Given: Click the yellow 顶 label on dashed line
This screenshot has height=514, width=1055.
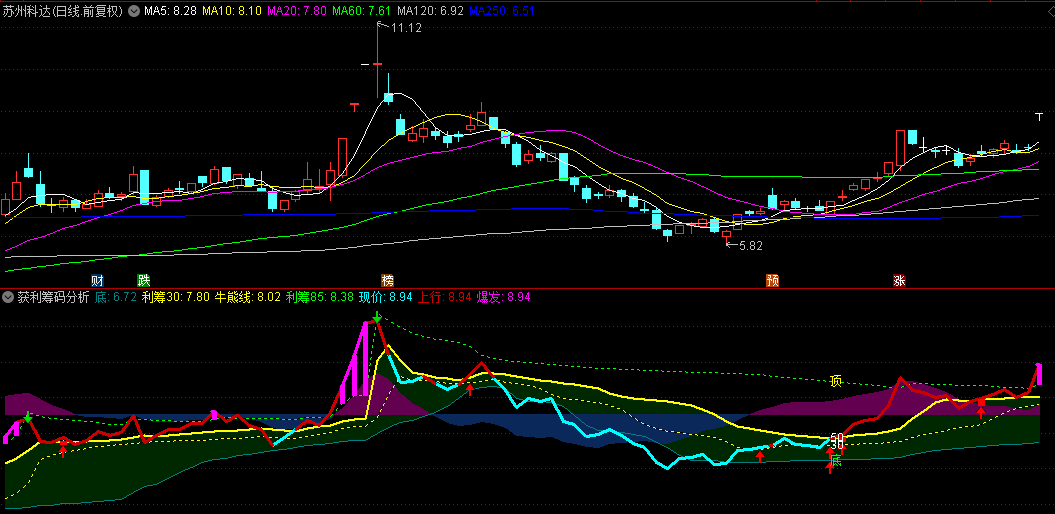Looking at the screenshot, I should click(x=836, y=381).
